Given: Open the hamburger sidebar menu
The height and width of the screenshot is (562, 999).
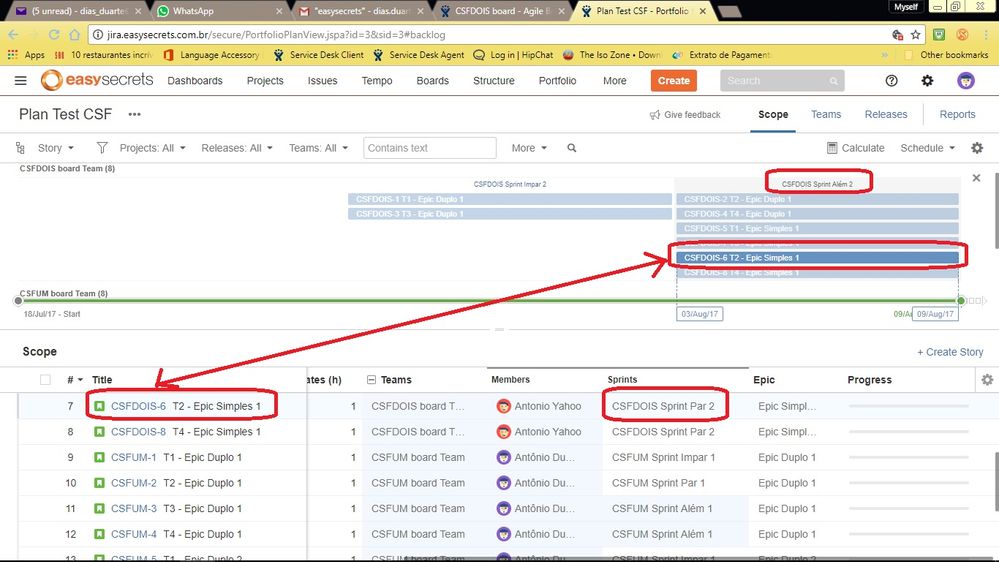Looking at the screenshot, I should click(x=20, y=81).
